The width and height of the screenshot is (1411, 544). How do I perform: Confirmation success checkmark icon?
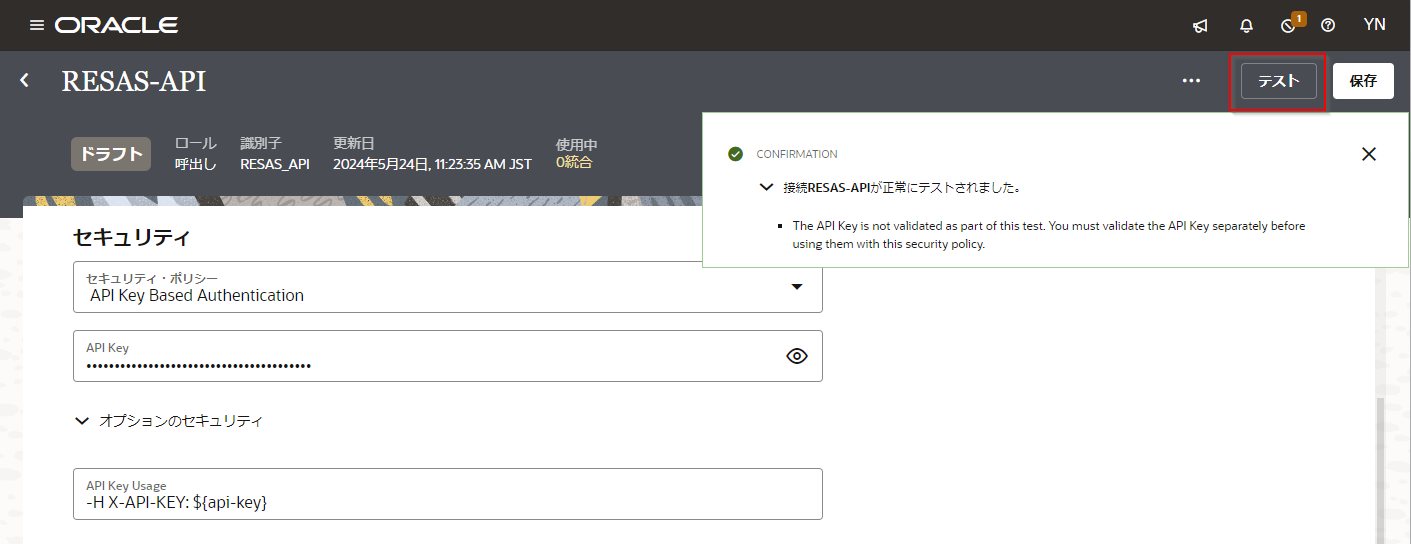click(736, 154)
